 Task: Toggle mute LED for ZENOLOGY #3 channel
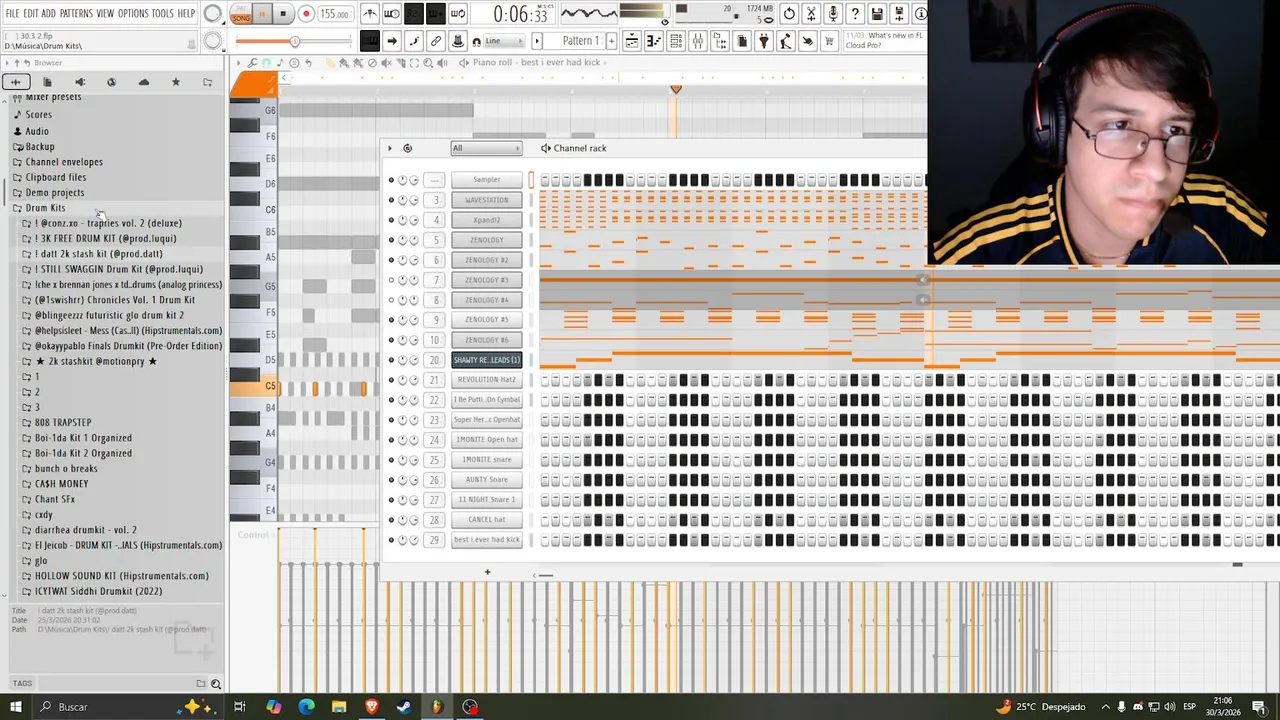coord(391,280)
